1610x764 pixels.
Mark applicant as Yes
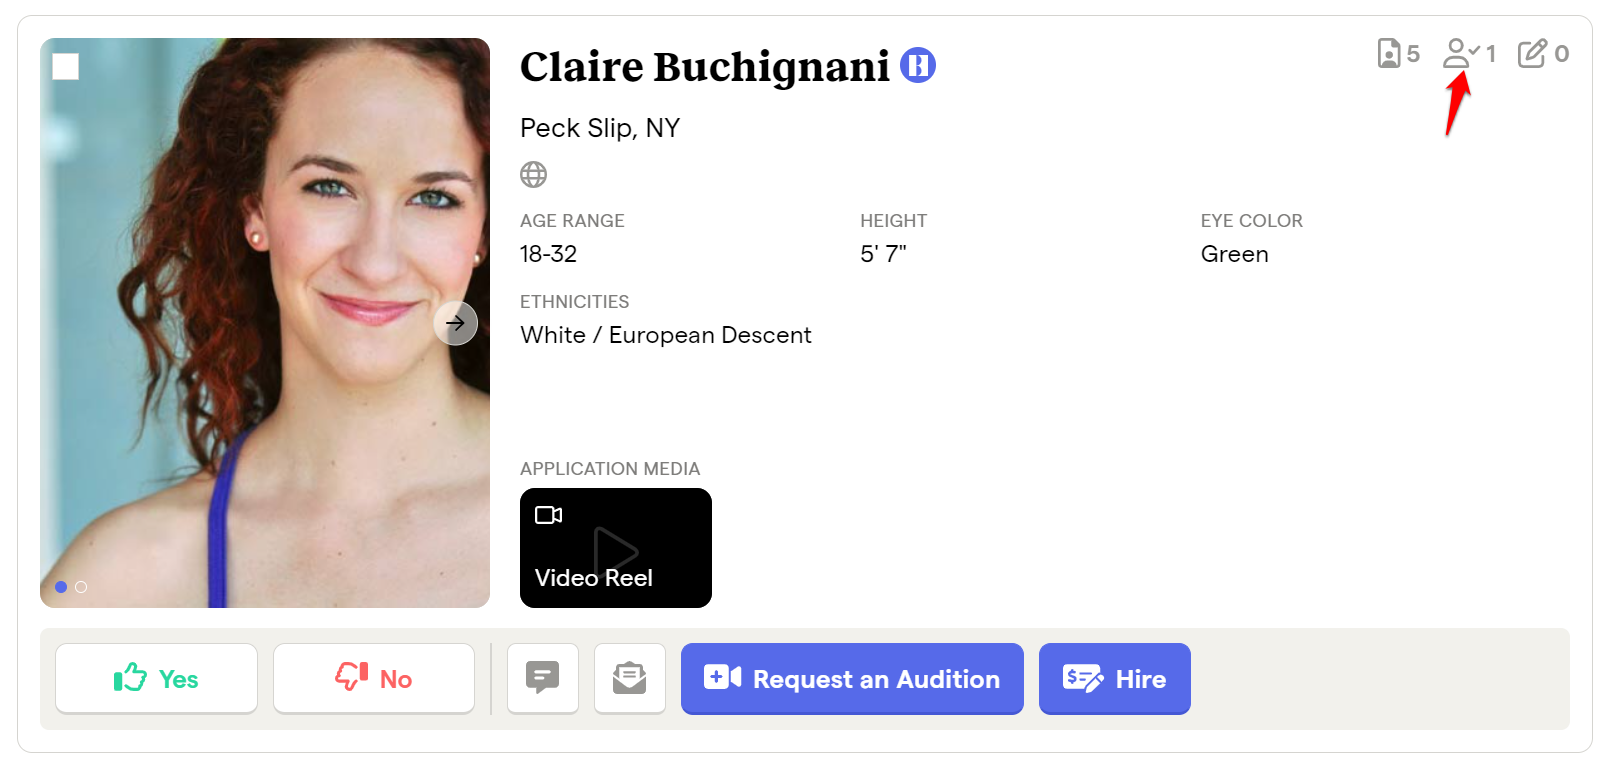pos(157,678)
